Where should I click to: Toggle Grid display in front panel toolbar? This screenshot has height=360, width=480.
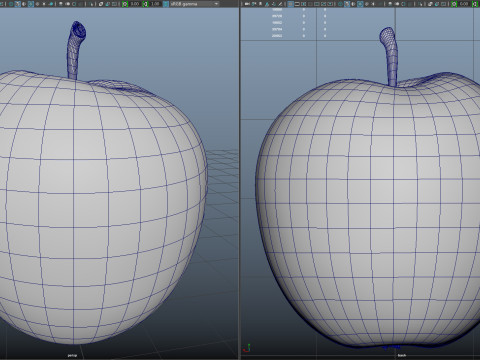[291, 4]
